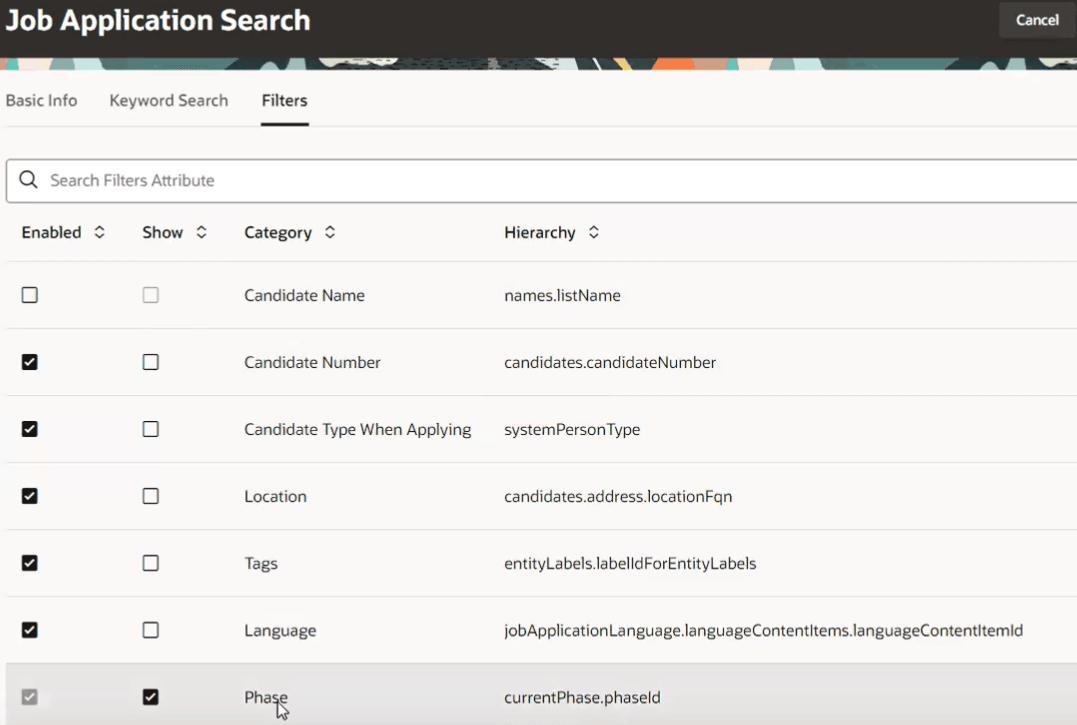The height and width of the screenshot is (725, 1077).
Task: Enable the Candidate Name filter checkbox
Action: point(30,296)
